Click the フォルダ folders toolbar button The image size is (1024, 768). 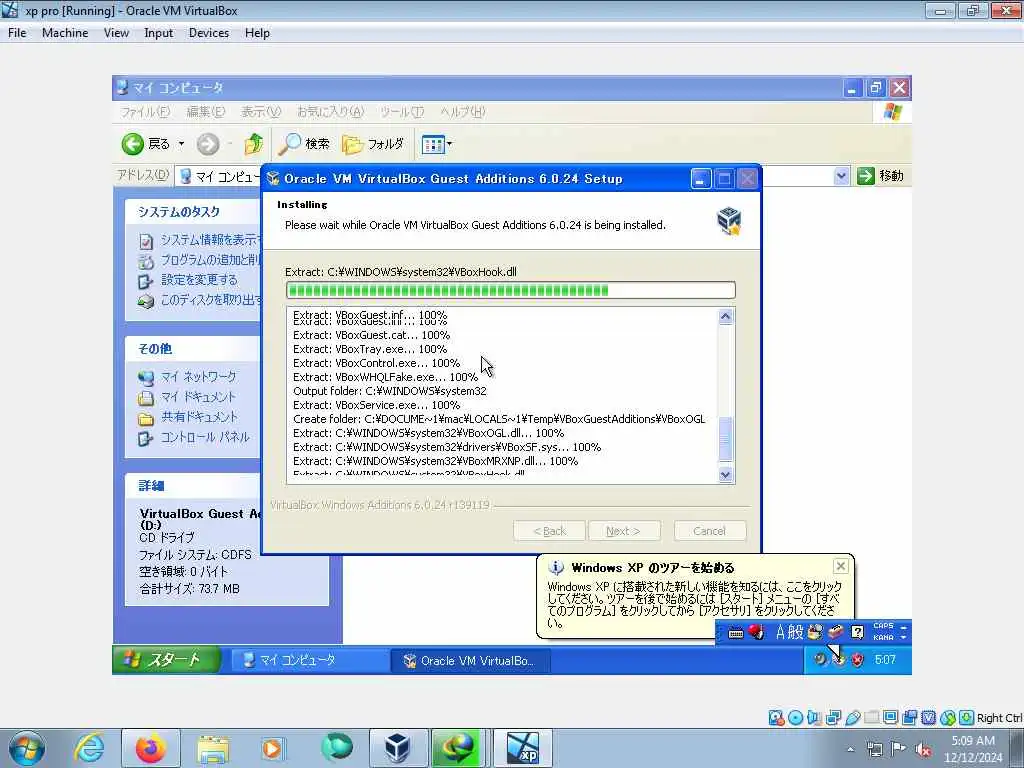[x=373, y=144]
